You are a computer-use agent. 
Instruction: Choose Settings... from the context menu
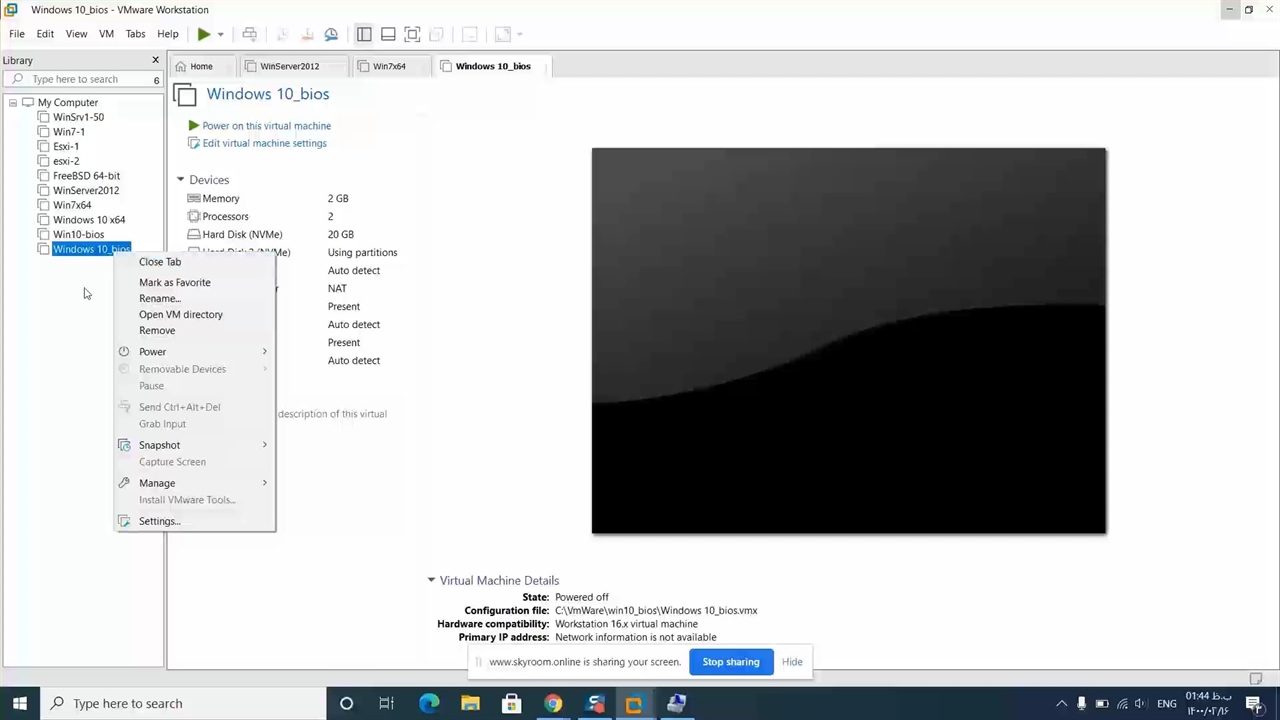pos(159,521)
